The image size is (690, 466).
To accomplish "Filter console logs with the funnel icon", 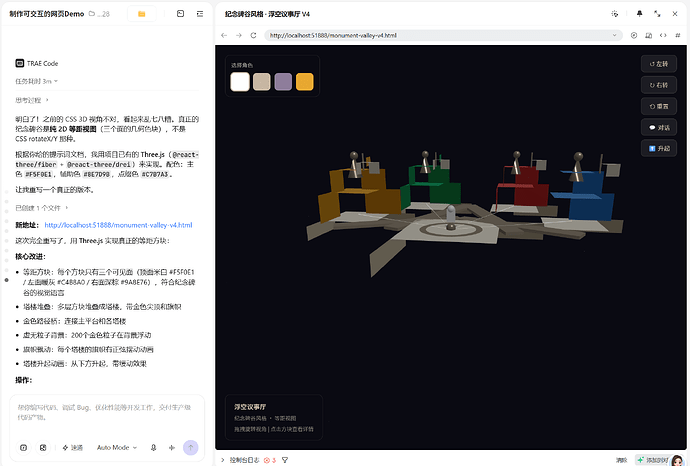I will pyautogui.click(x=285, y=460).
